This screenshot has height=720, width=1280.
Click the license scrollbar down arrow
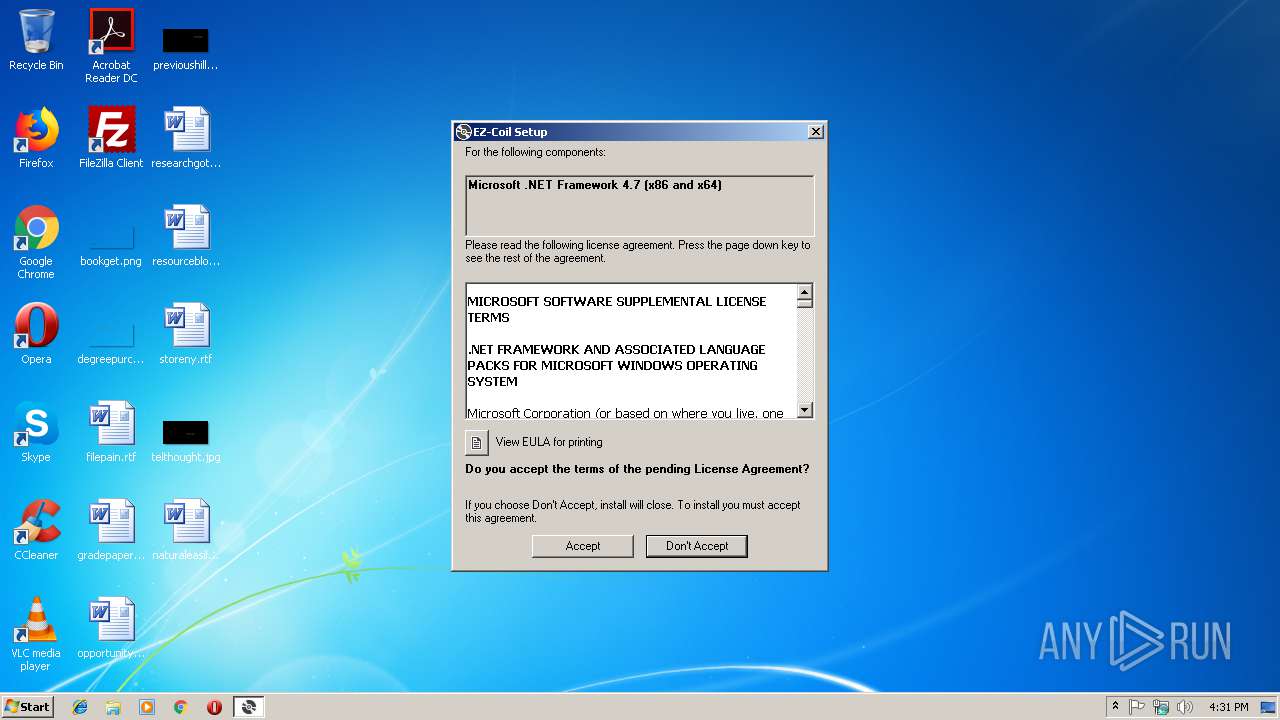click(805, 410)
